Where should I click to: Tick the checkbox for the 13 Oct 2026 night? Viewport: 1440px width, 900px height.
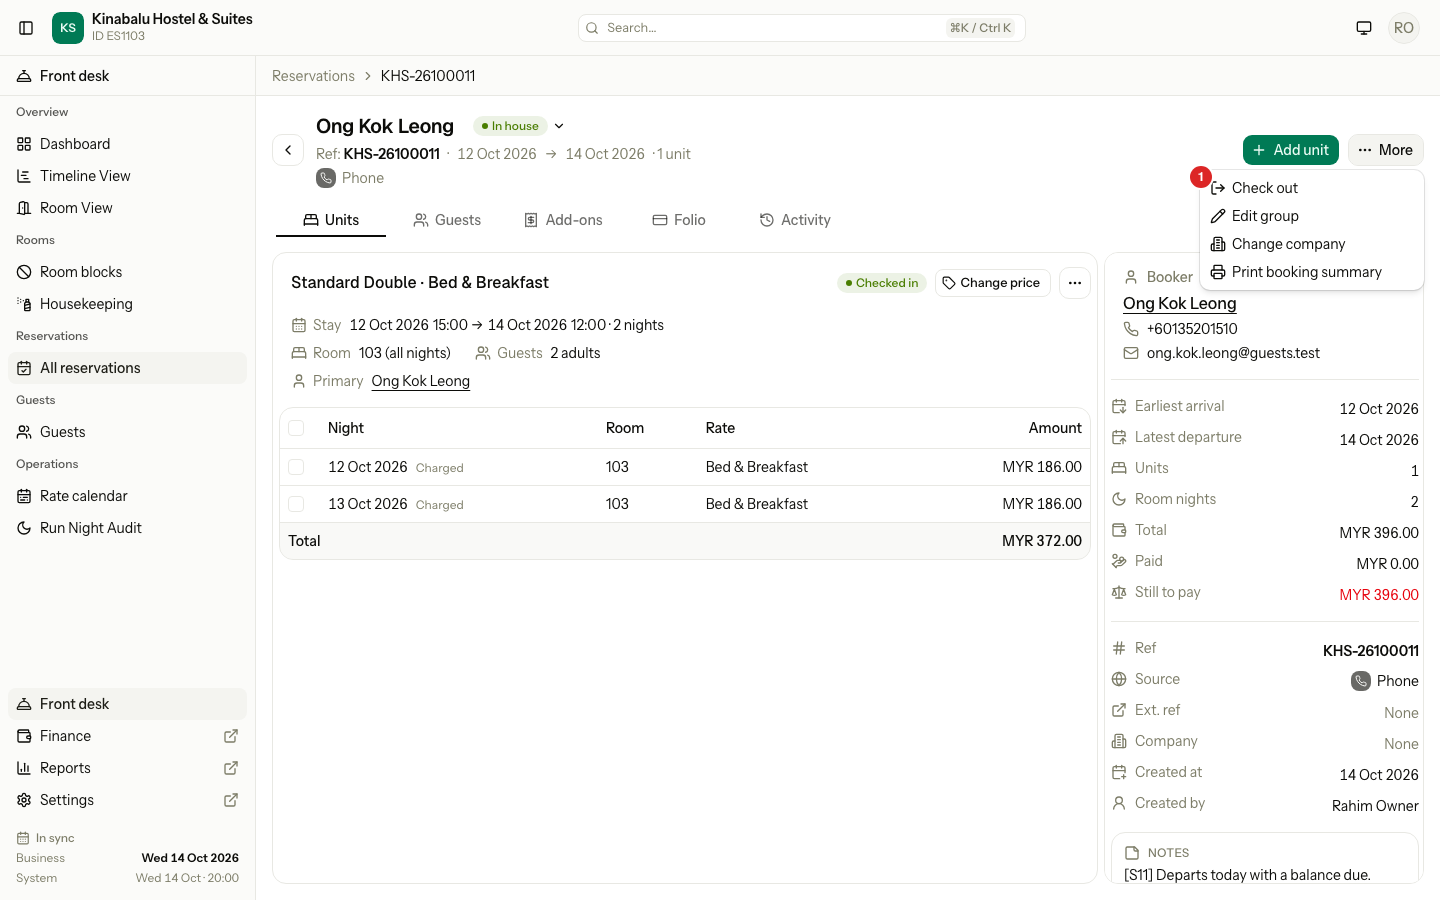coord(296,504)
